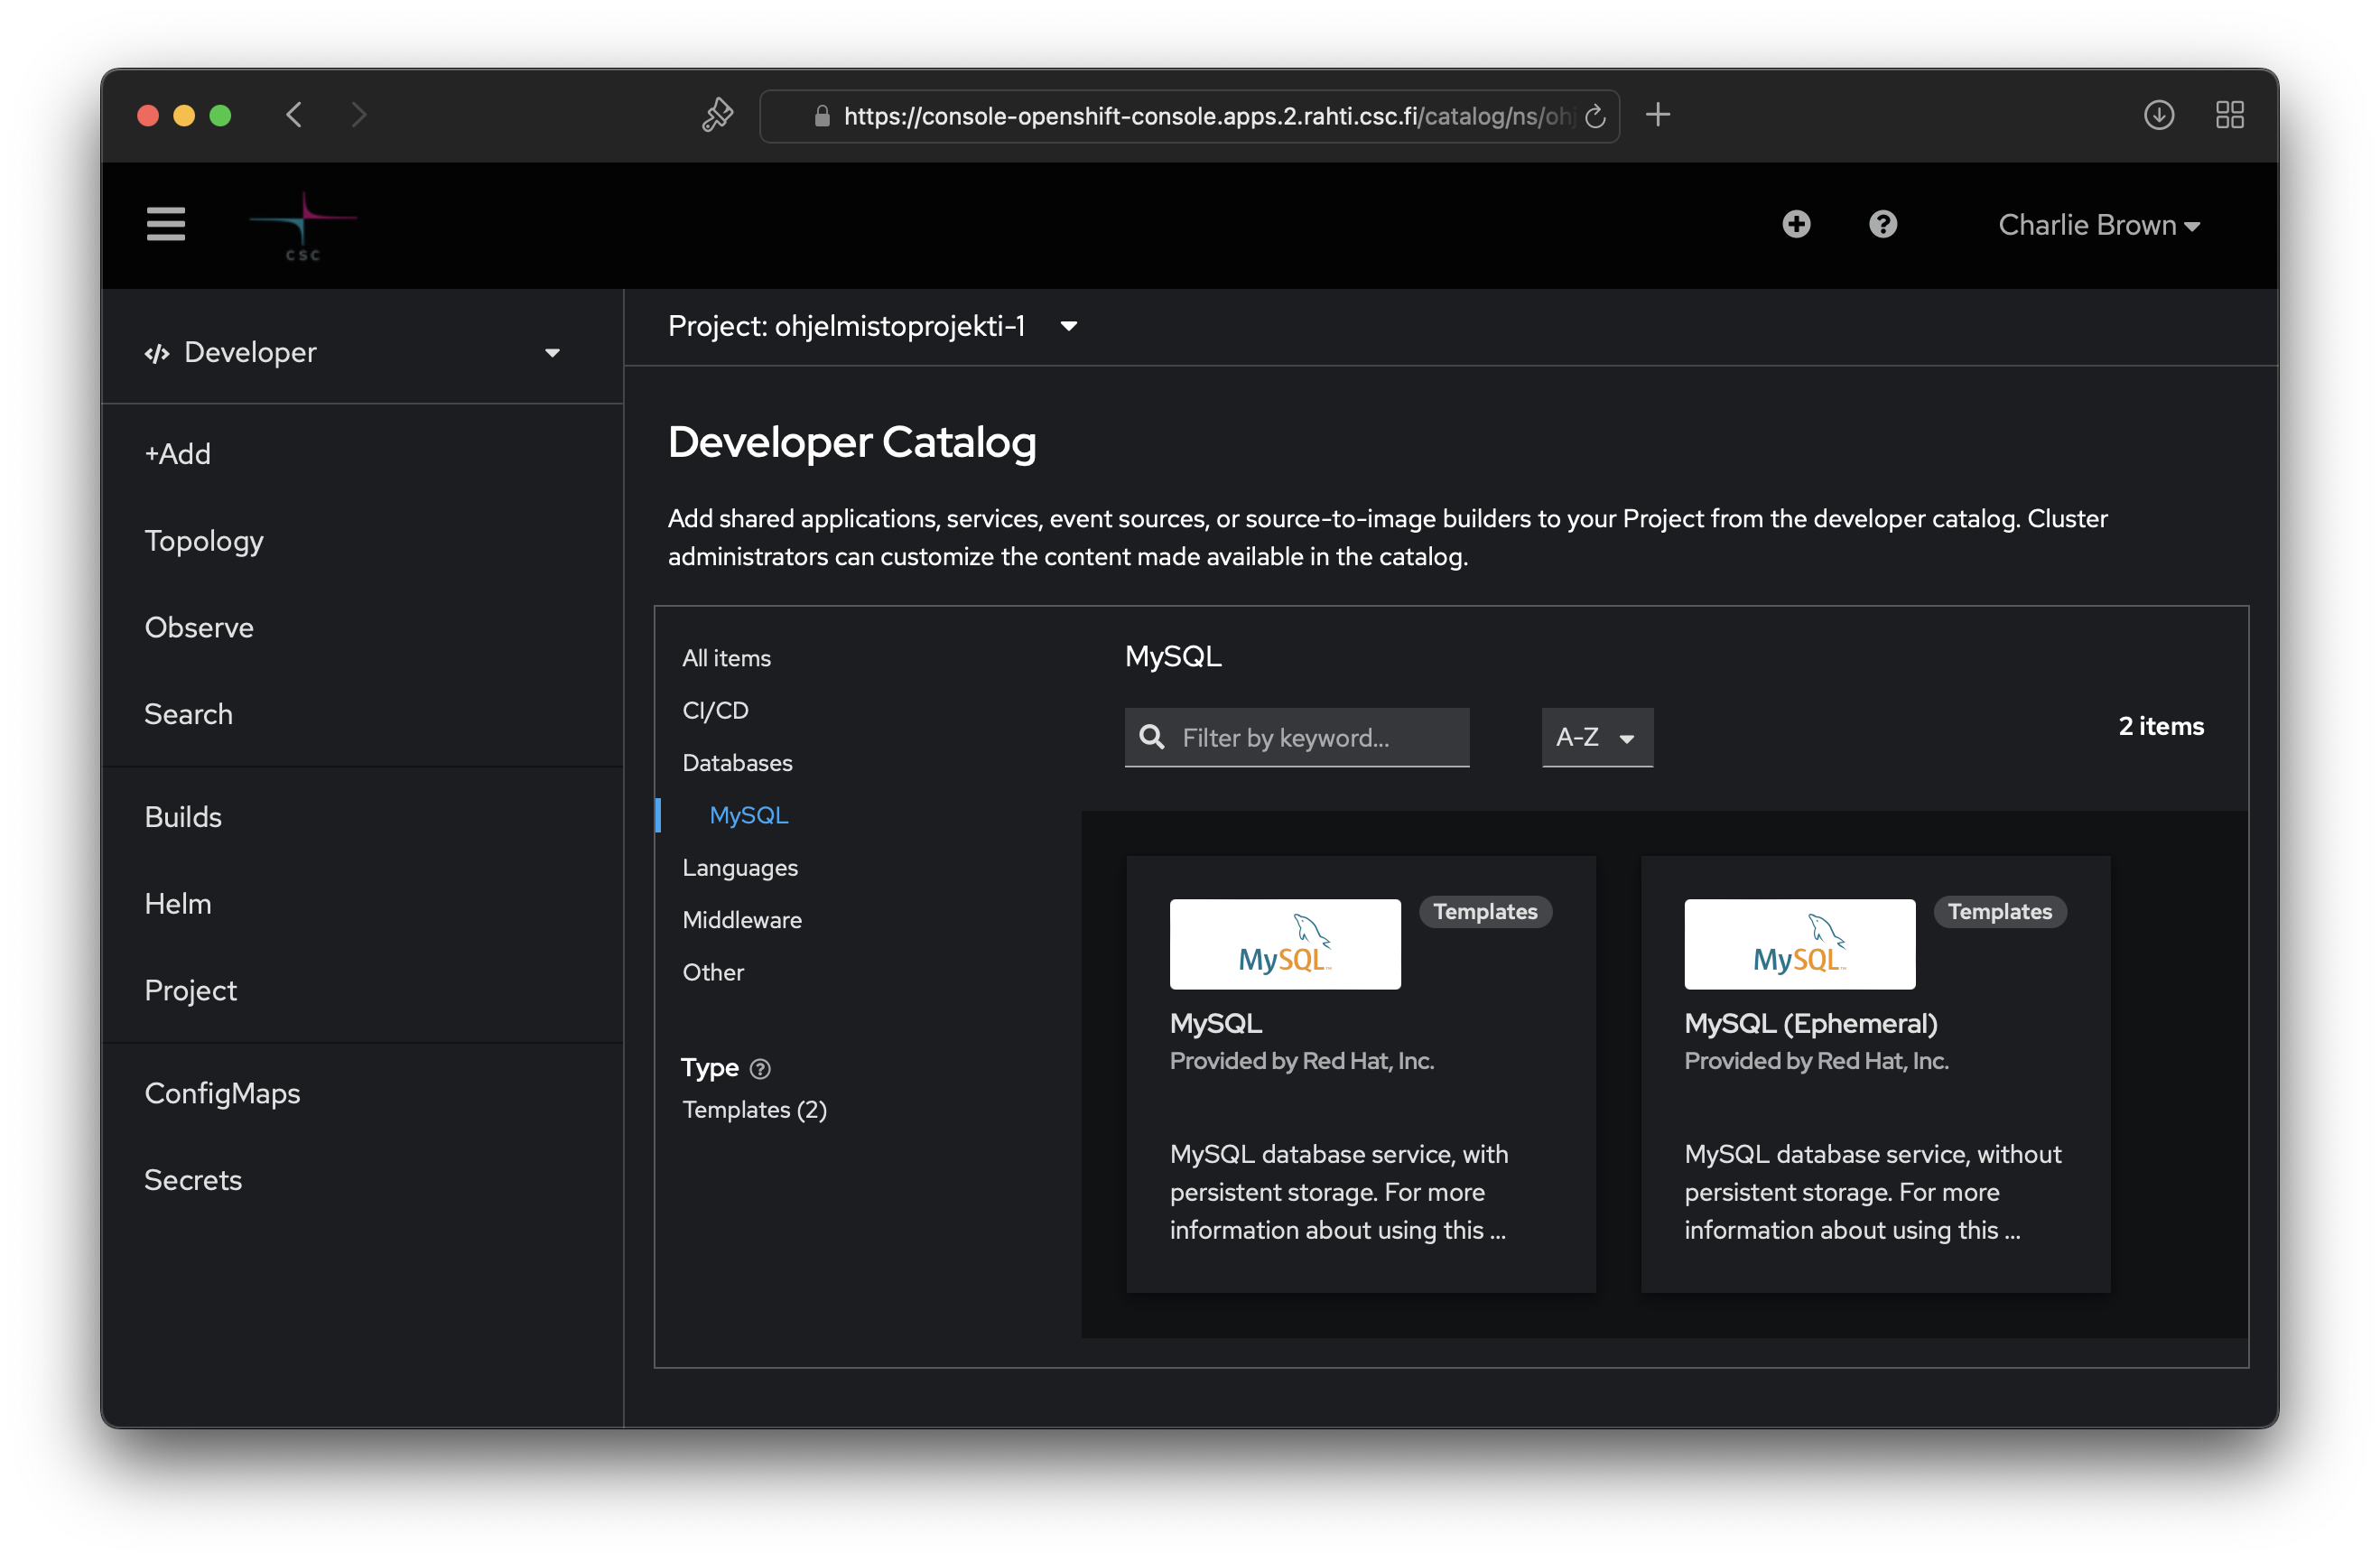Viewport: 2380px width, 1562px height.
Task: Open the browser downloads icon
Action: click(x=2158, y=115)
